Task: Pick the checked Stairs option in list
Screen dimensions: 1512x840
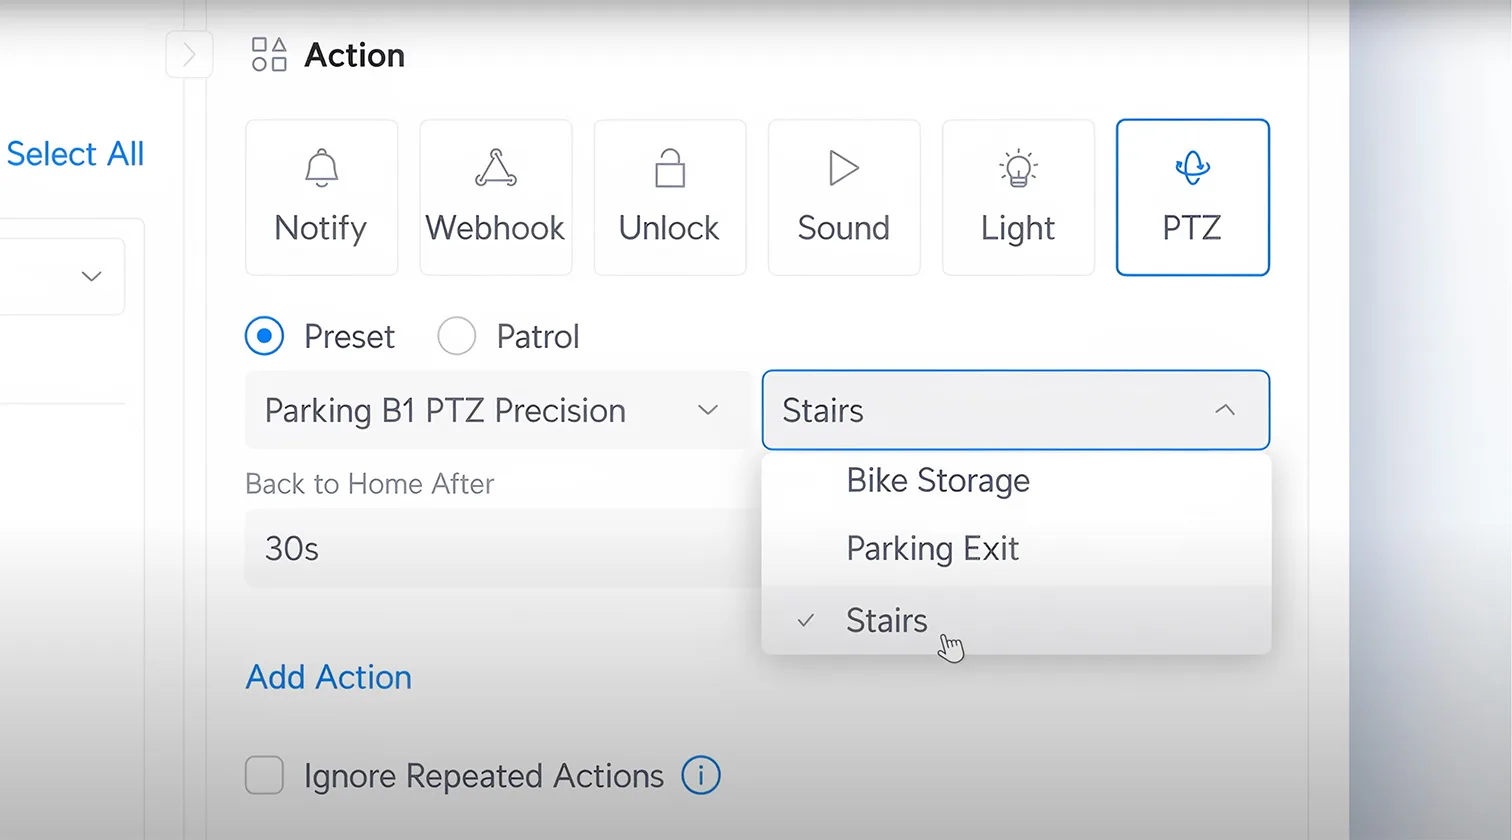Action: [1016, 620]
